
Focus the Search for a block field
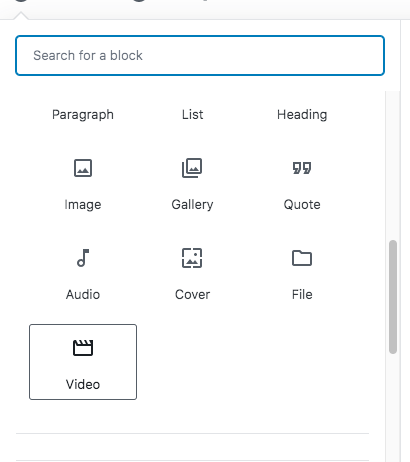pyautogui.click(x=200, y=55)
